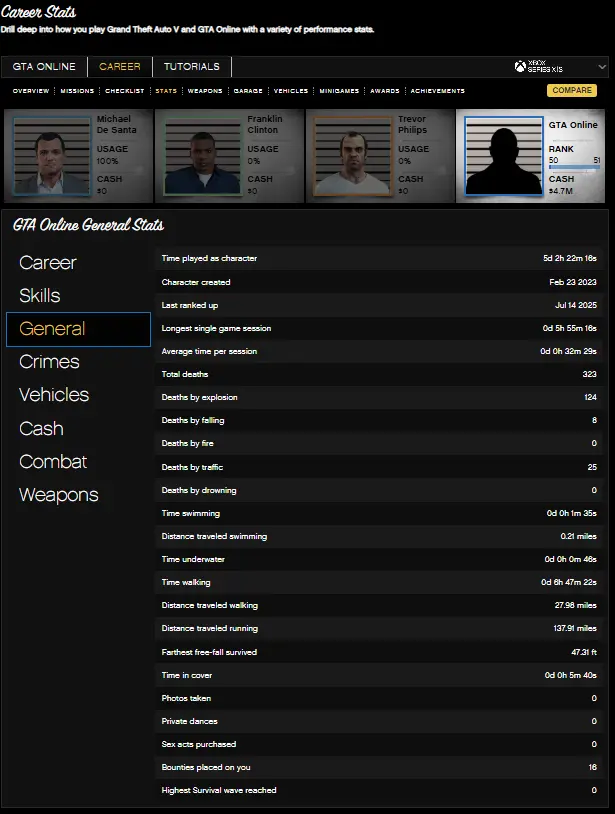615x814 pixels.
Task: Open the Career stats category
Action: pyautogui.click(x=48, y=263)
